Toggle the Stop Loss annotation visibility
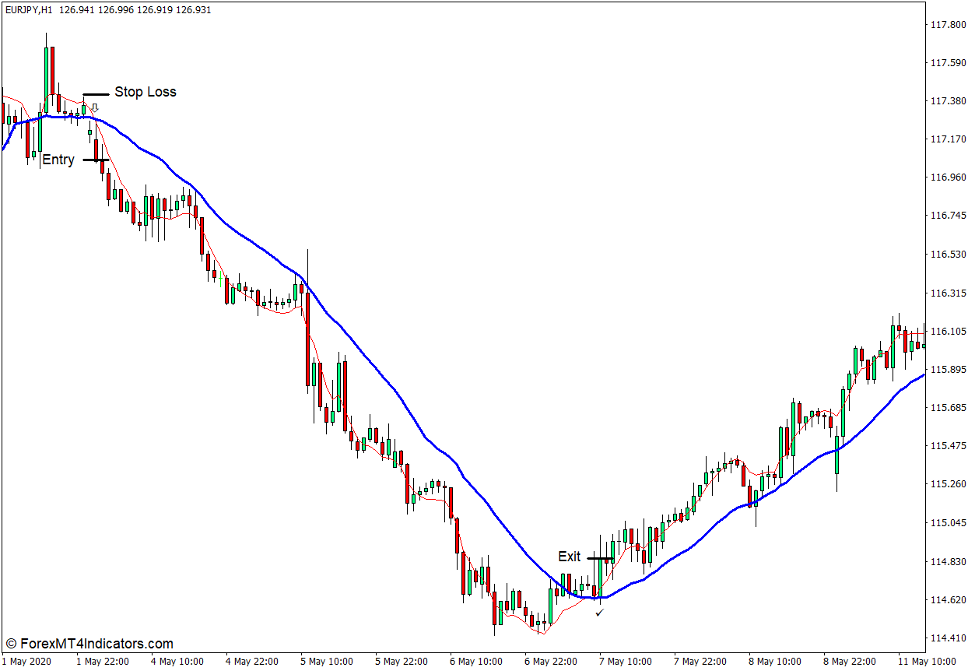This screenshot has width=977, height=672. 145,91
